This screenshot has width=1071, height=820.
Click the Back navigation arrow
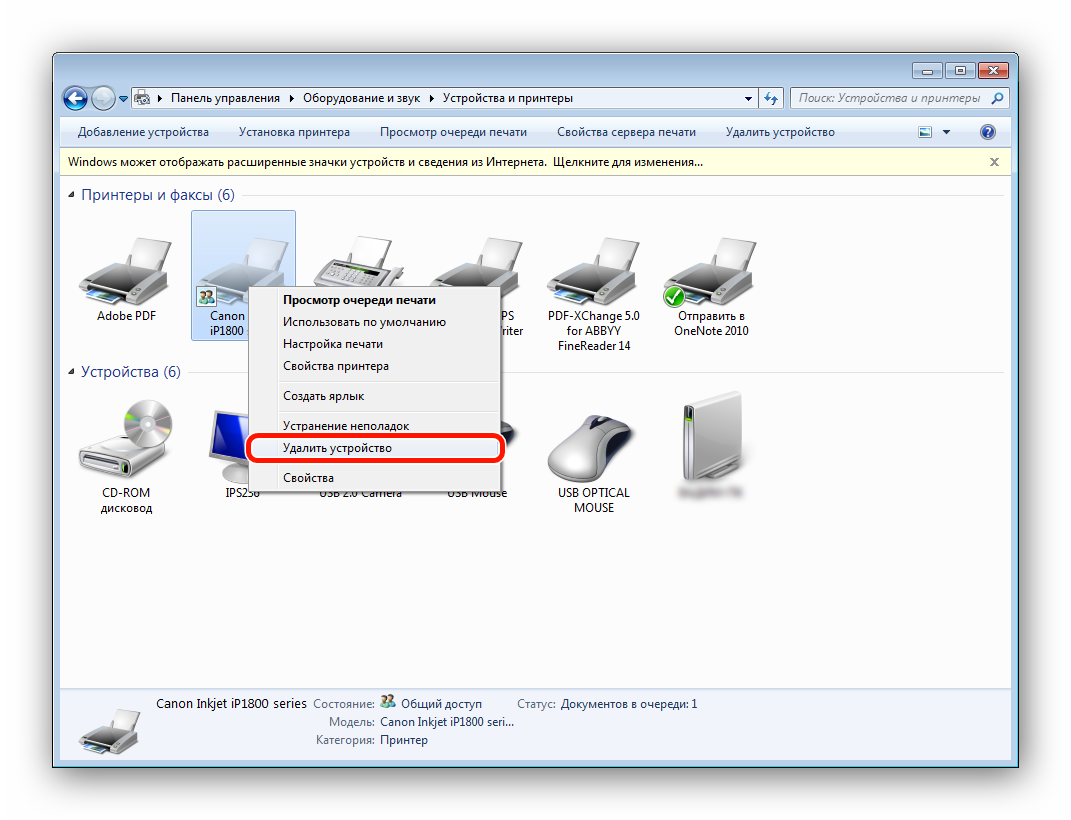pos(75,98)
